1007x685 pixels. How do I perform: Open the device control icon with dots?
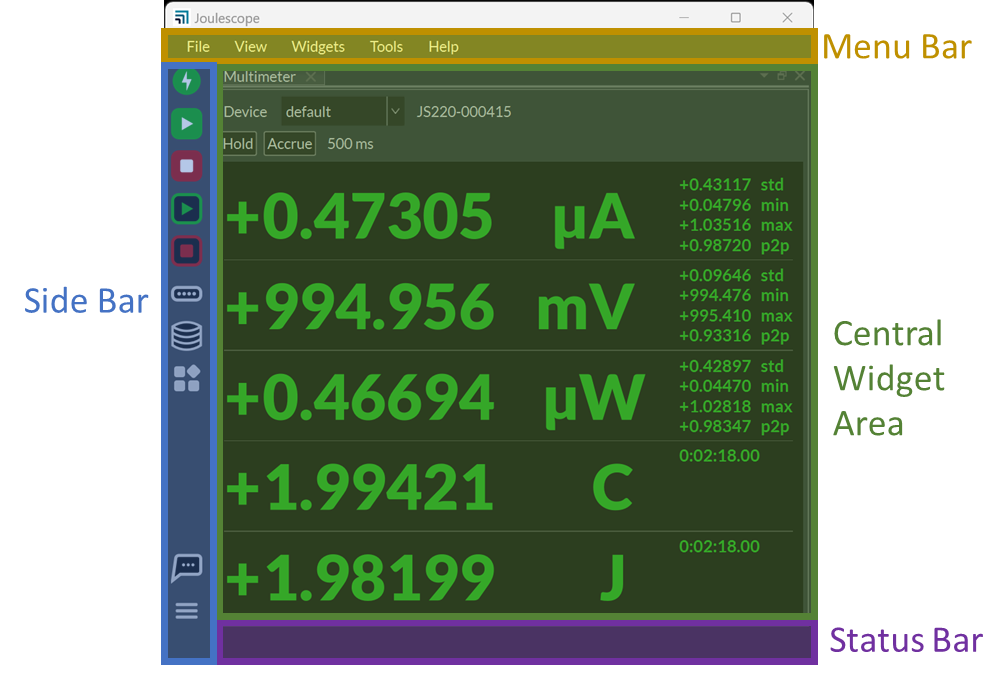[x=187, y=294]
